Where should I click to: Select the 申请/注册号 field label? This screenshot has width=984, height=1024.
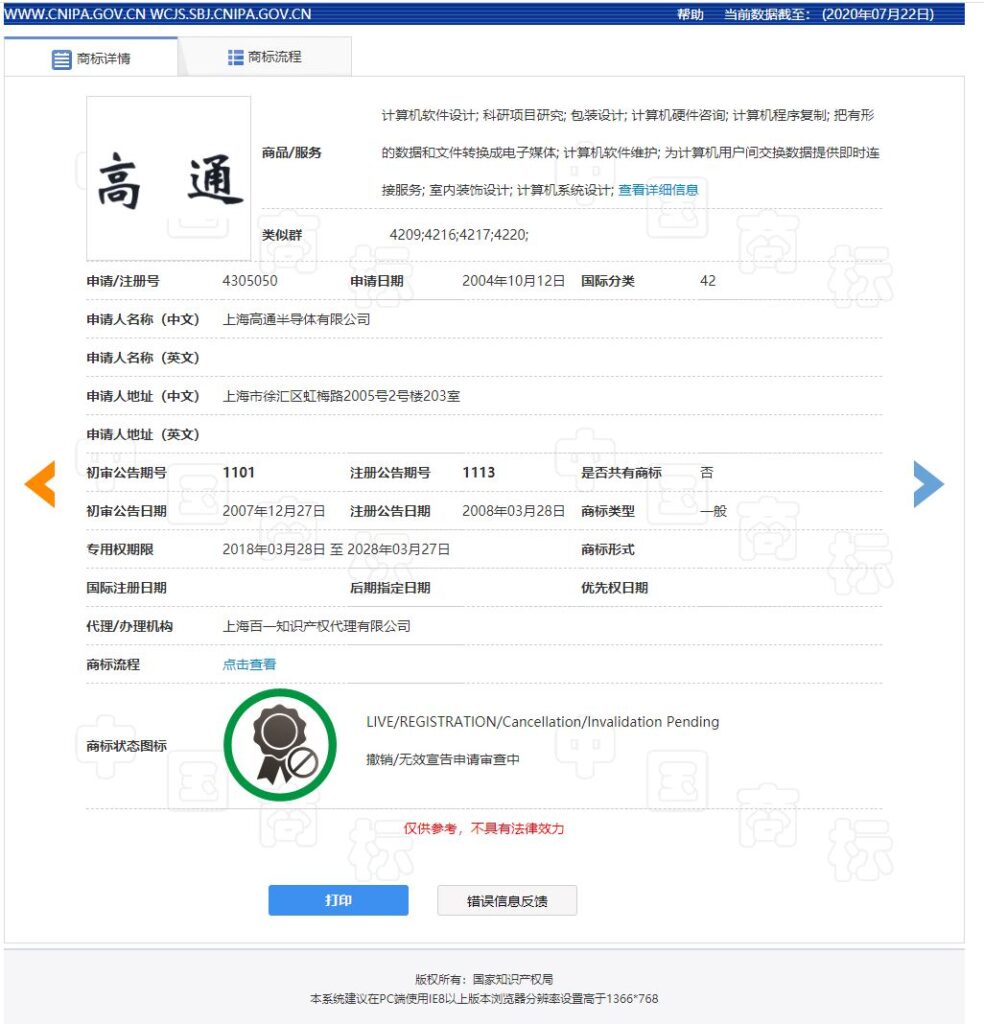123,281
